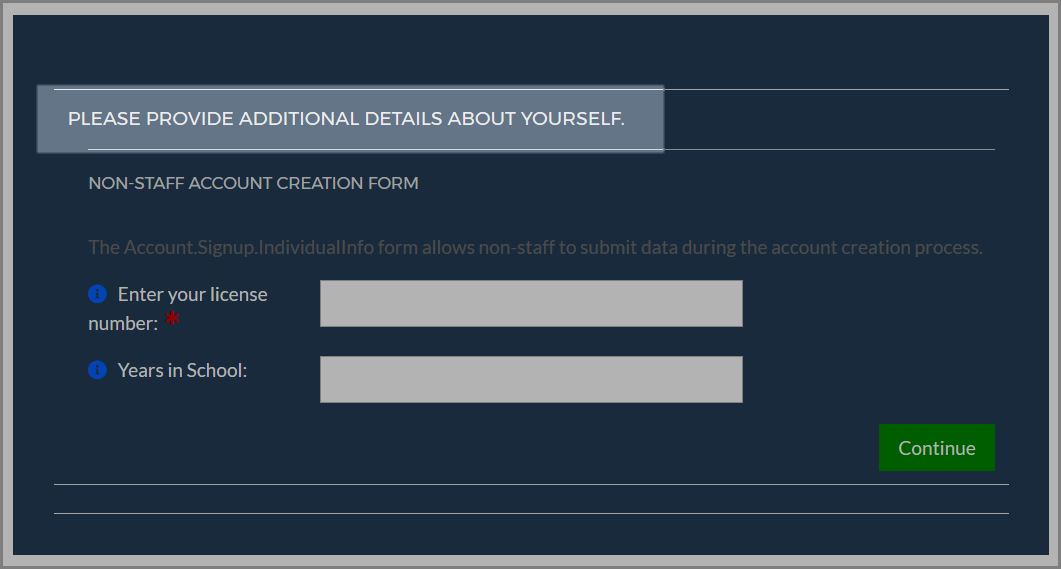Click the info icon beside license number
The width and height of the screenshot is (1061, 569).
coord(97,294)
